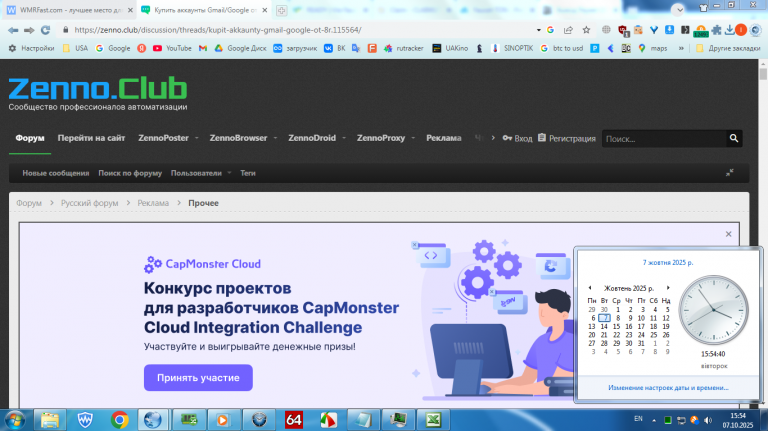Bookmark this page with the star icon

tap(586, 30)
